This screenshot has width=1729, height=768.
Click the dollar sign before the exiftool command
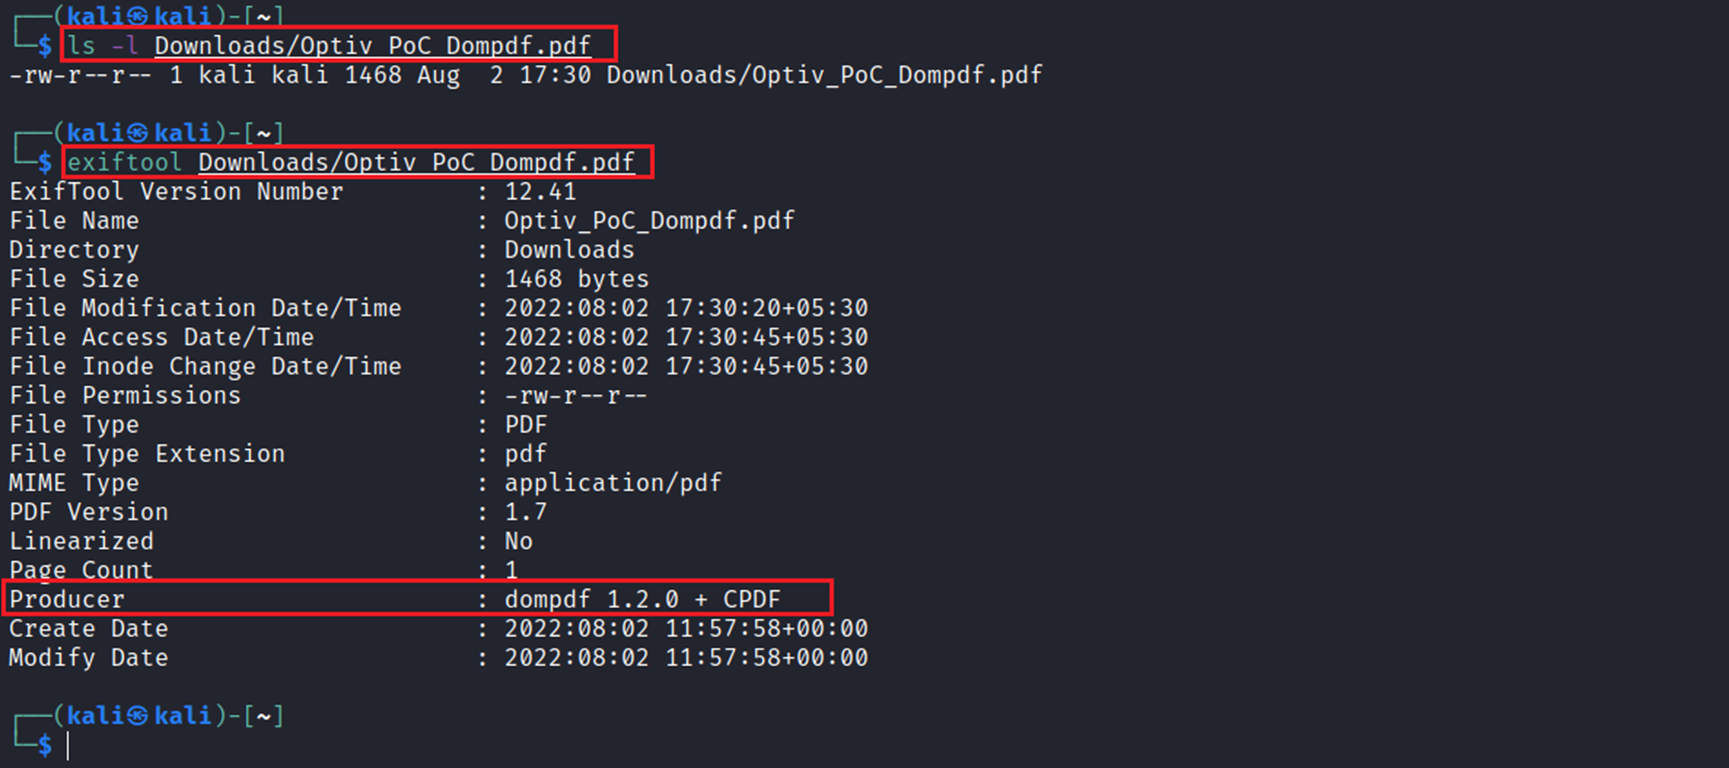[45, 162]
